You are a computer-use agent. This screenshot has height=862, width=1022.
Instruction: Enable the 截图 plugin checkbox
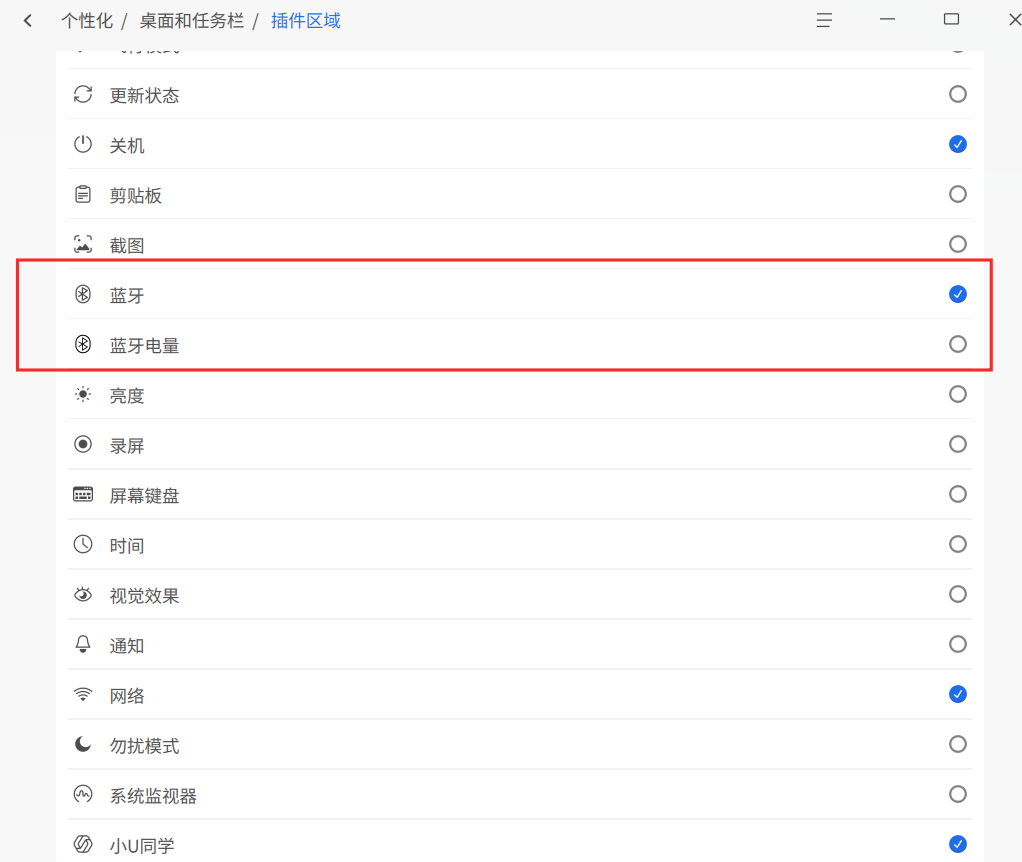957,244
